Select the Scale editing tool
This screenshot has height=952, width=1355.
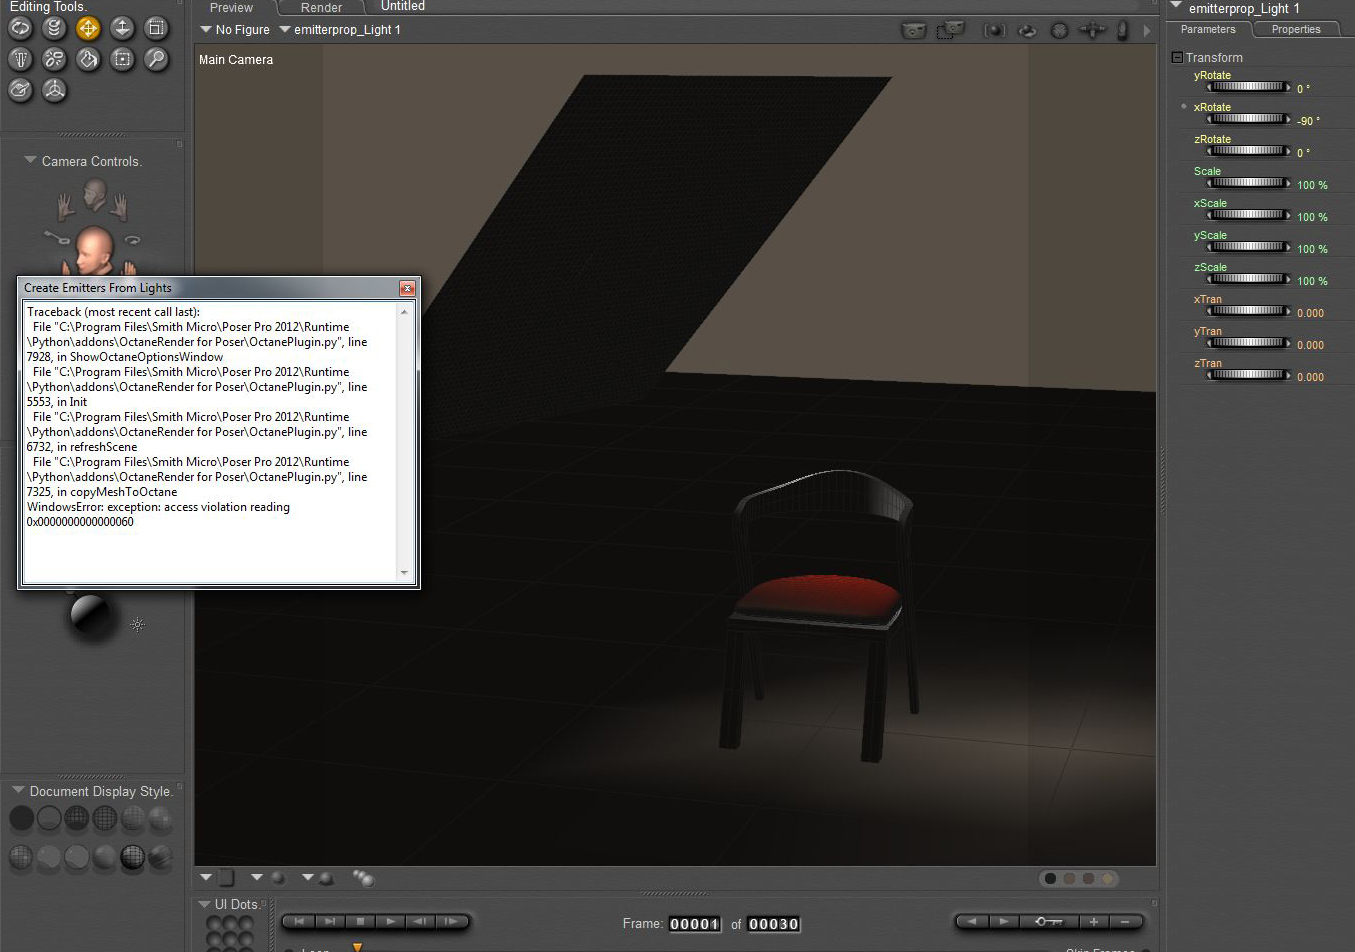pyautogui.click(x=156, y=28)
